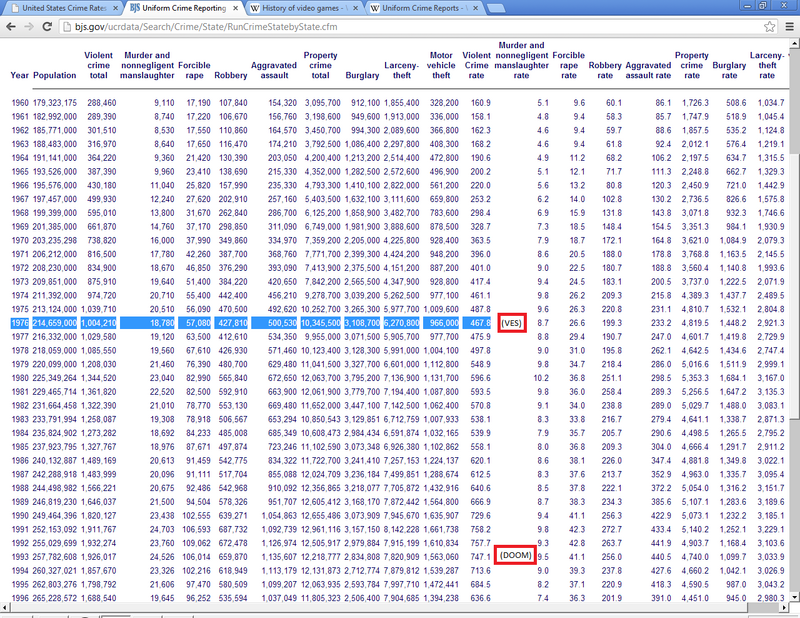
Task: Close the History of video games tab
Action: pos(355,8)
